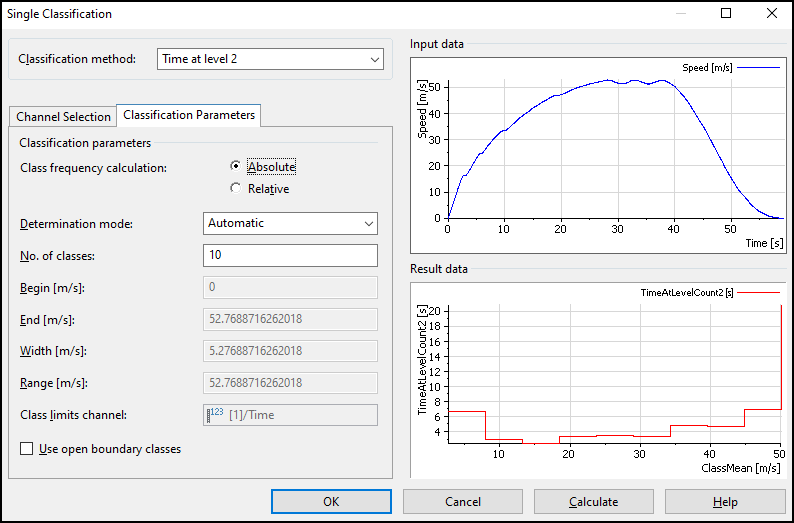Click the Cancel button
Screen dimensions: 794x523
(x=462, y=501)
